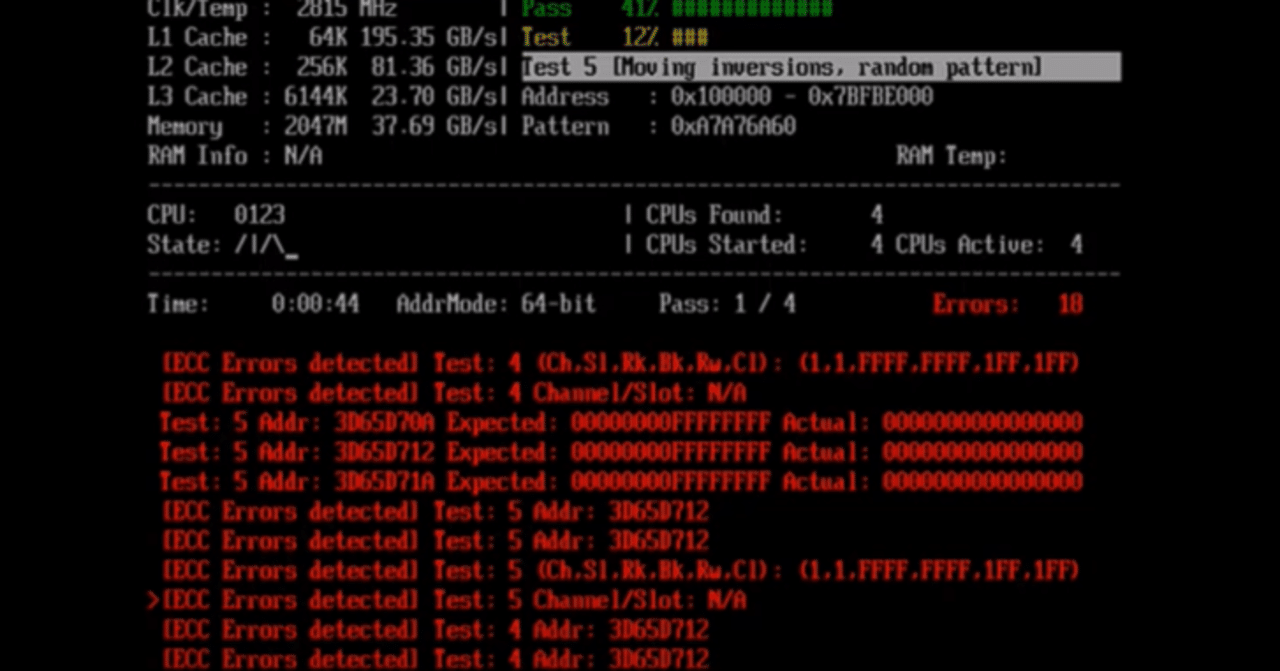The height and width of the screenshot is (671, 1280).
Task: Click the 'Pass: 1 / 4' counter
Action: [727, 304]
